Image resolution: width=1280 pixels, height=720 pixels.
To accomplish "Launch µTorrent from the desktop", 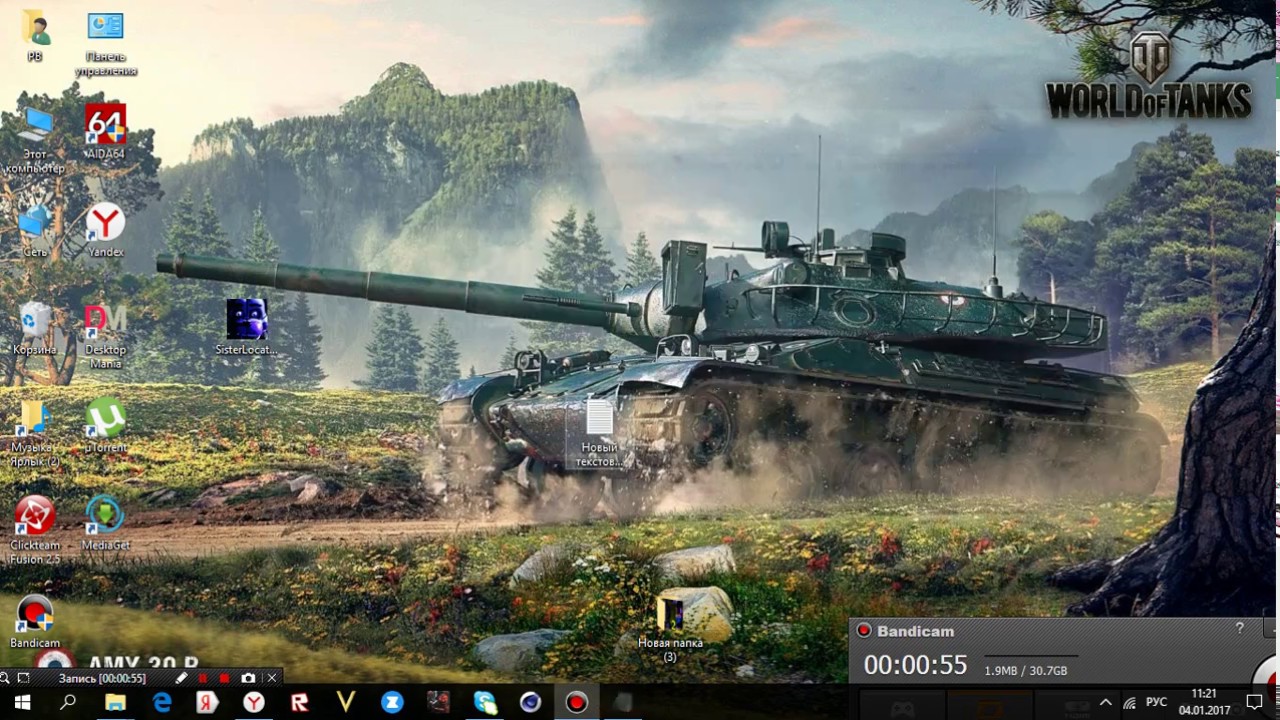I will pos(105,426).
